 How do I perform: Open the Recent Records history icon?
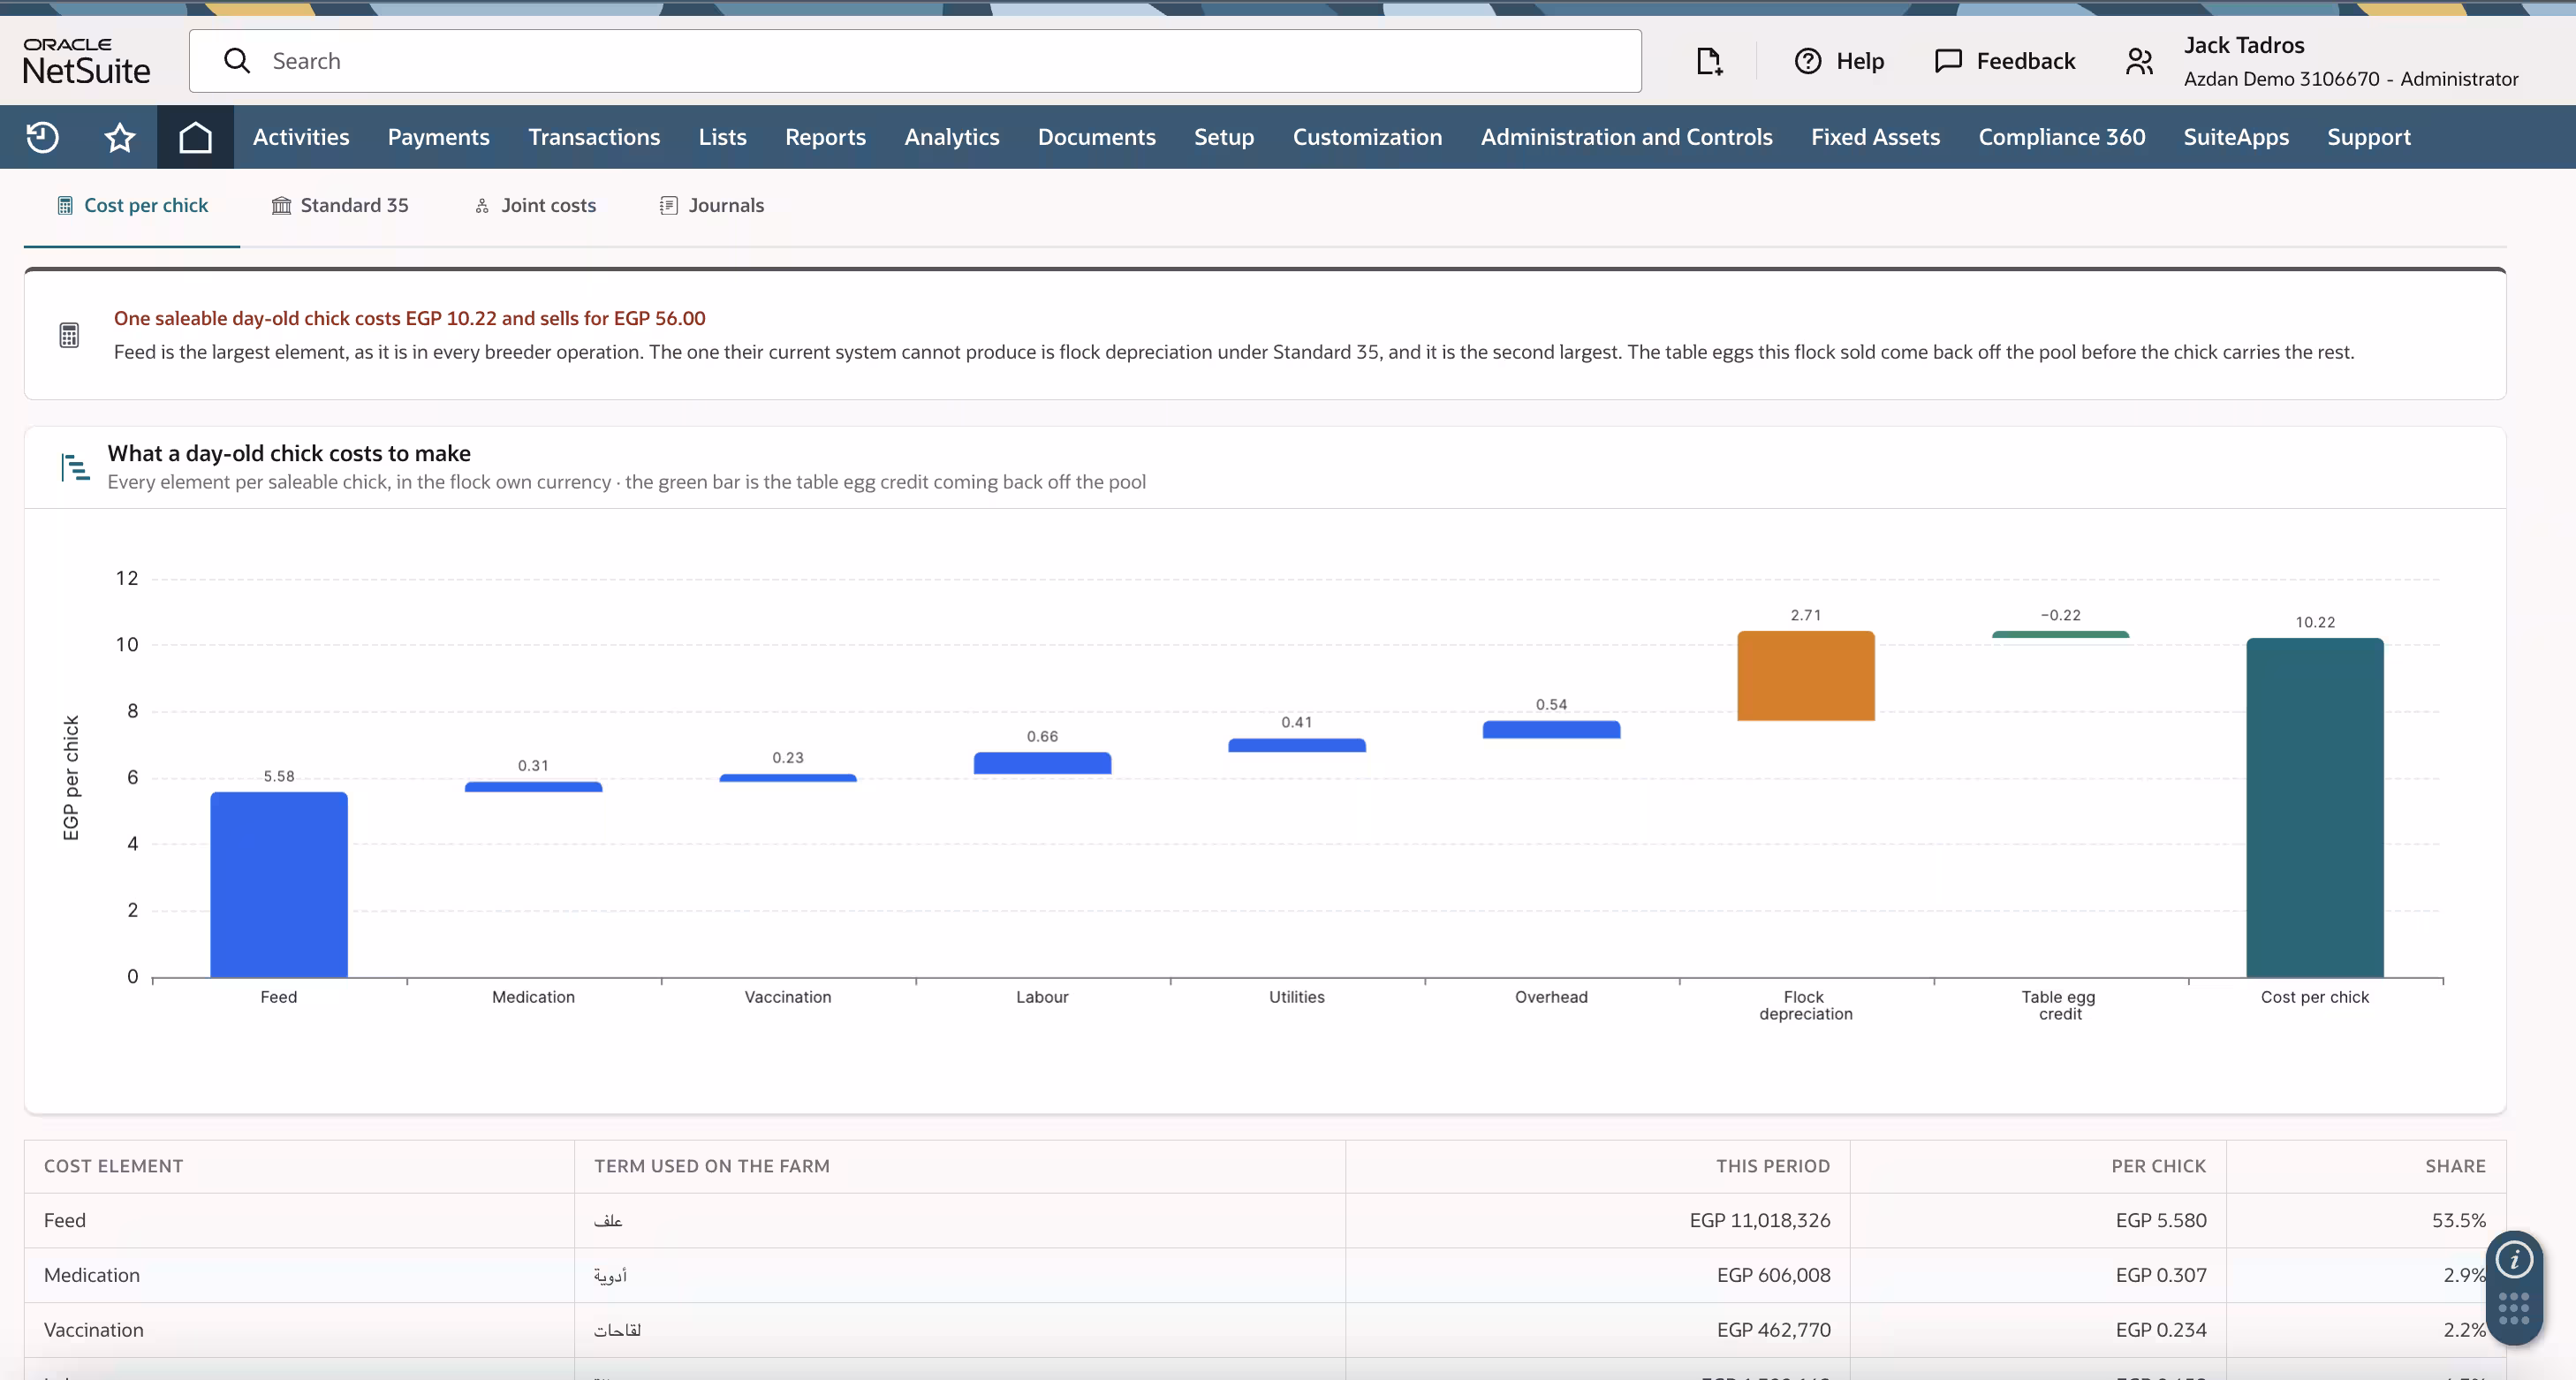click(42, 137)
